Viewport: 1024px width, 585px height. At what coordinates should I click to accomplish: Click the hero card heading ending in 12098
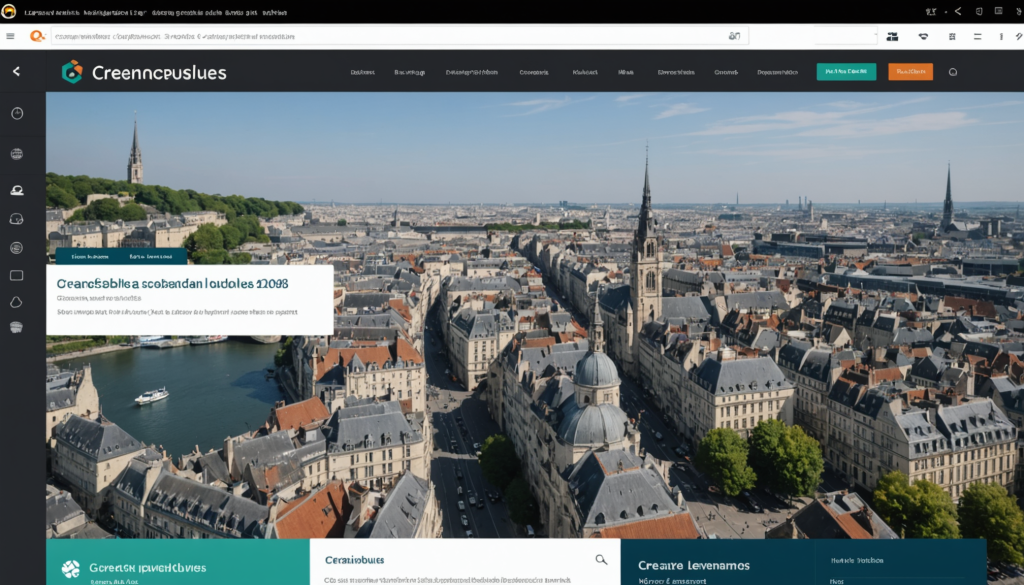tap(172, 284)
